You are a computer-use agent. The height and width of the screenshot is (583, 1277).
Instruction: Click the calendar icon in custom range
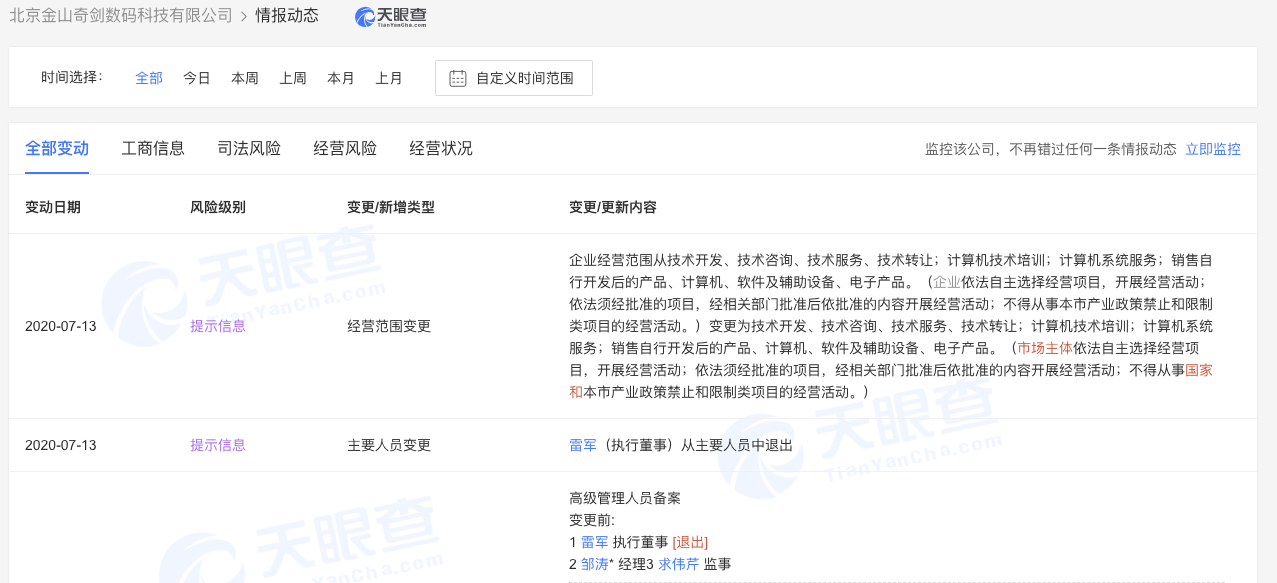coord(458,78)
